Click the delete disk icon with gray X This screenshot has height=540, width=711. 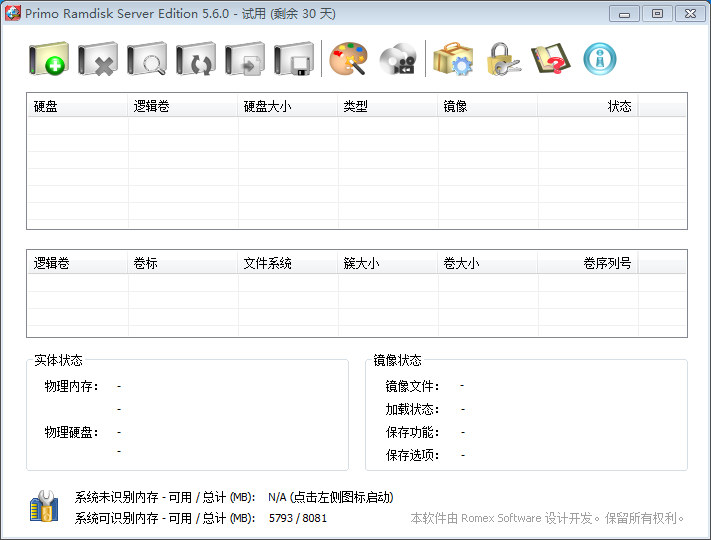click(x=98, y=59)
